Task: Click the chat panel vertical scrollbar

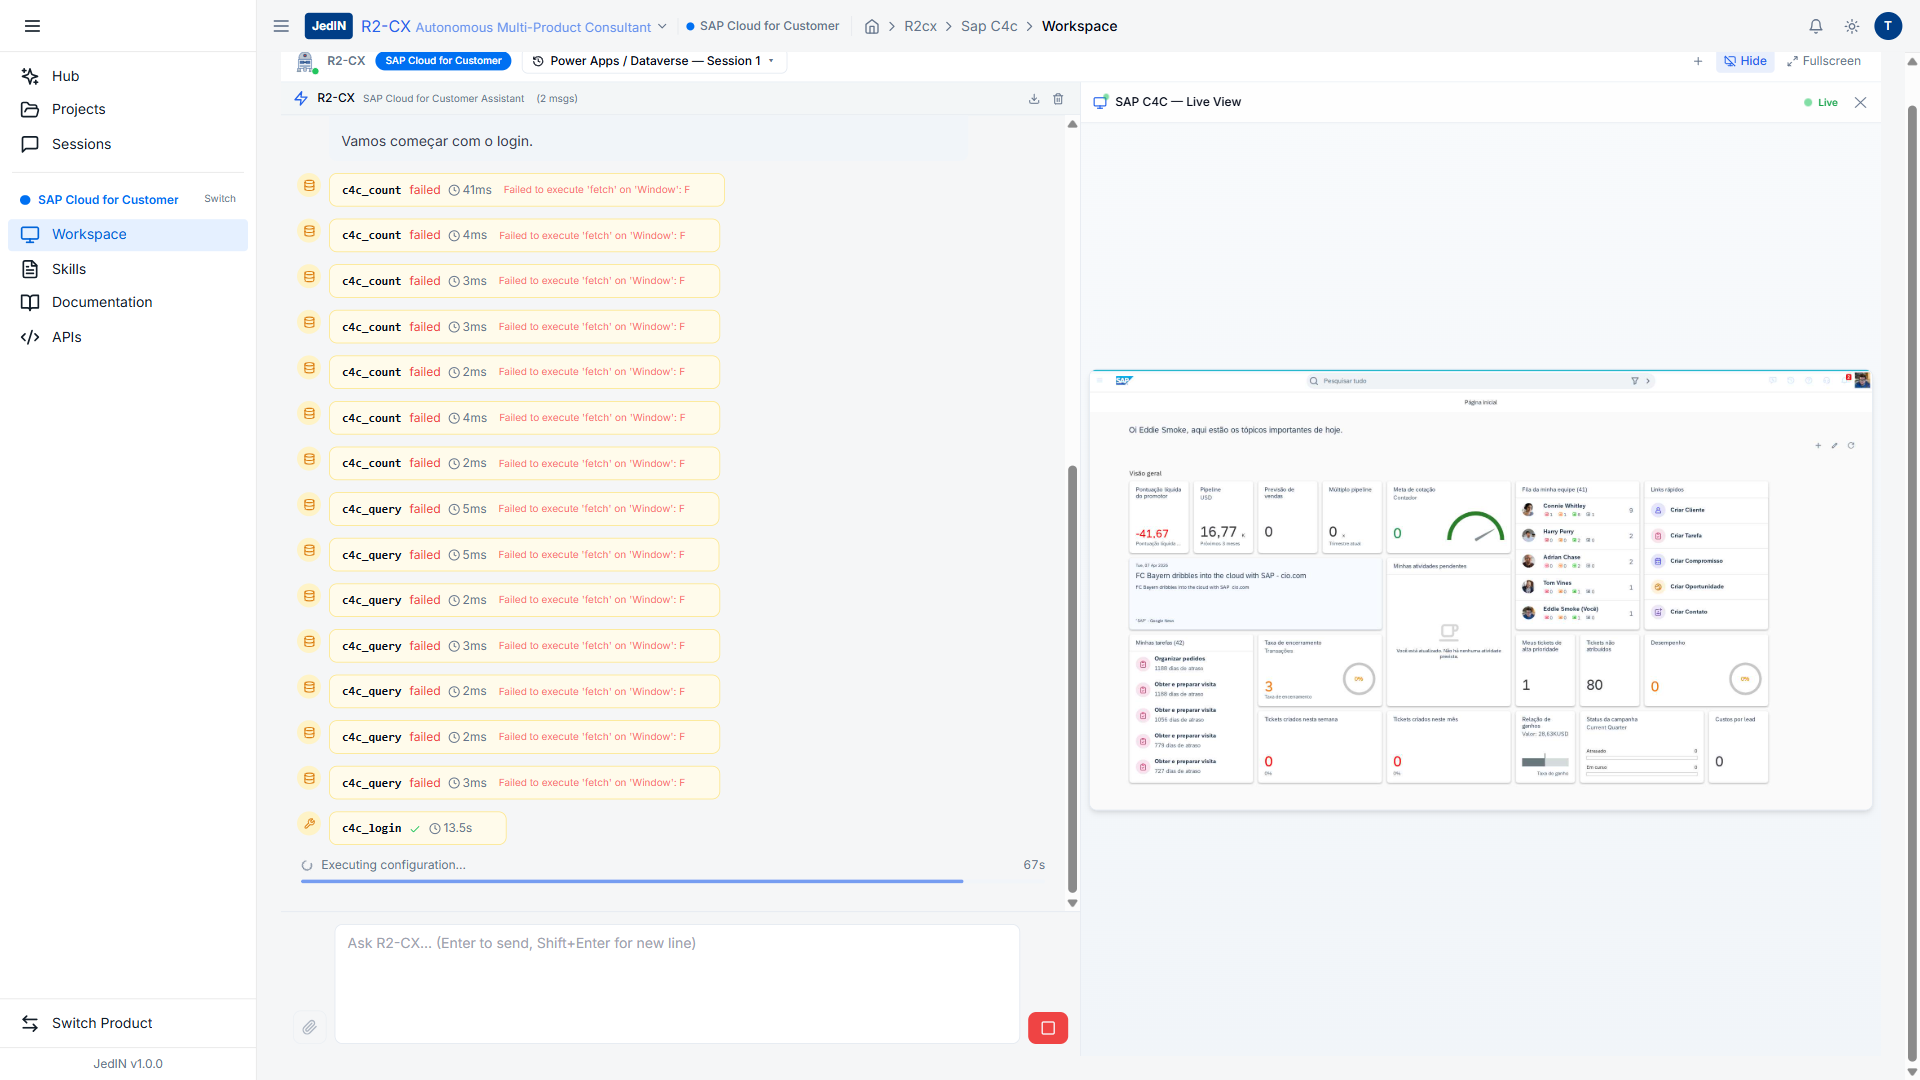Action: (x=1072, y=678)
